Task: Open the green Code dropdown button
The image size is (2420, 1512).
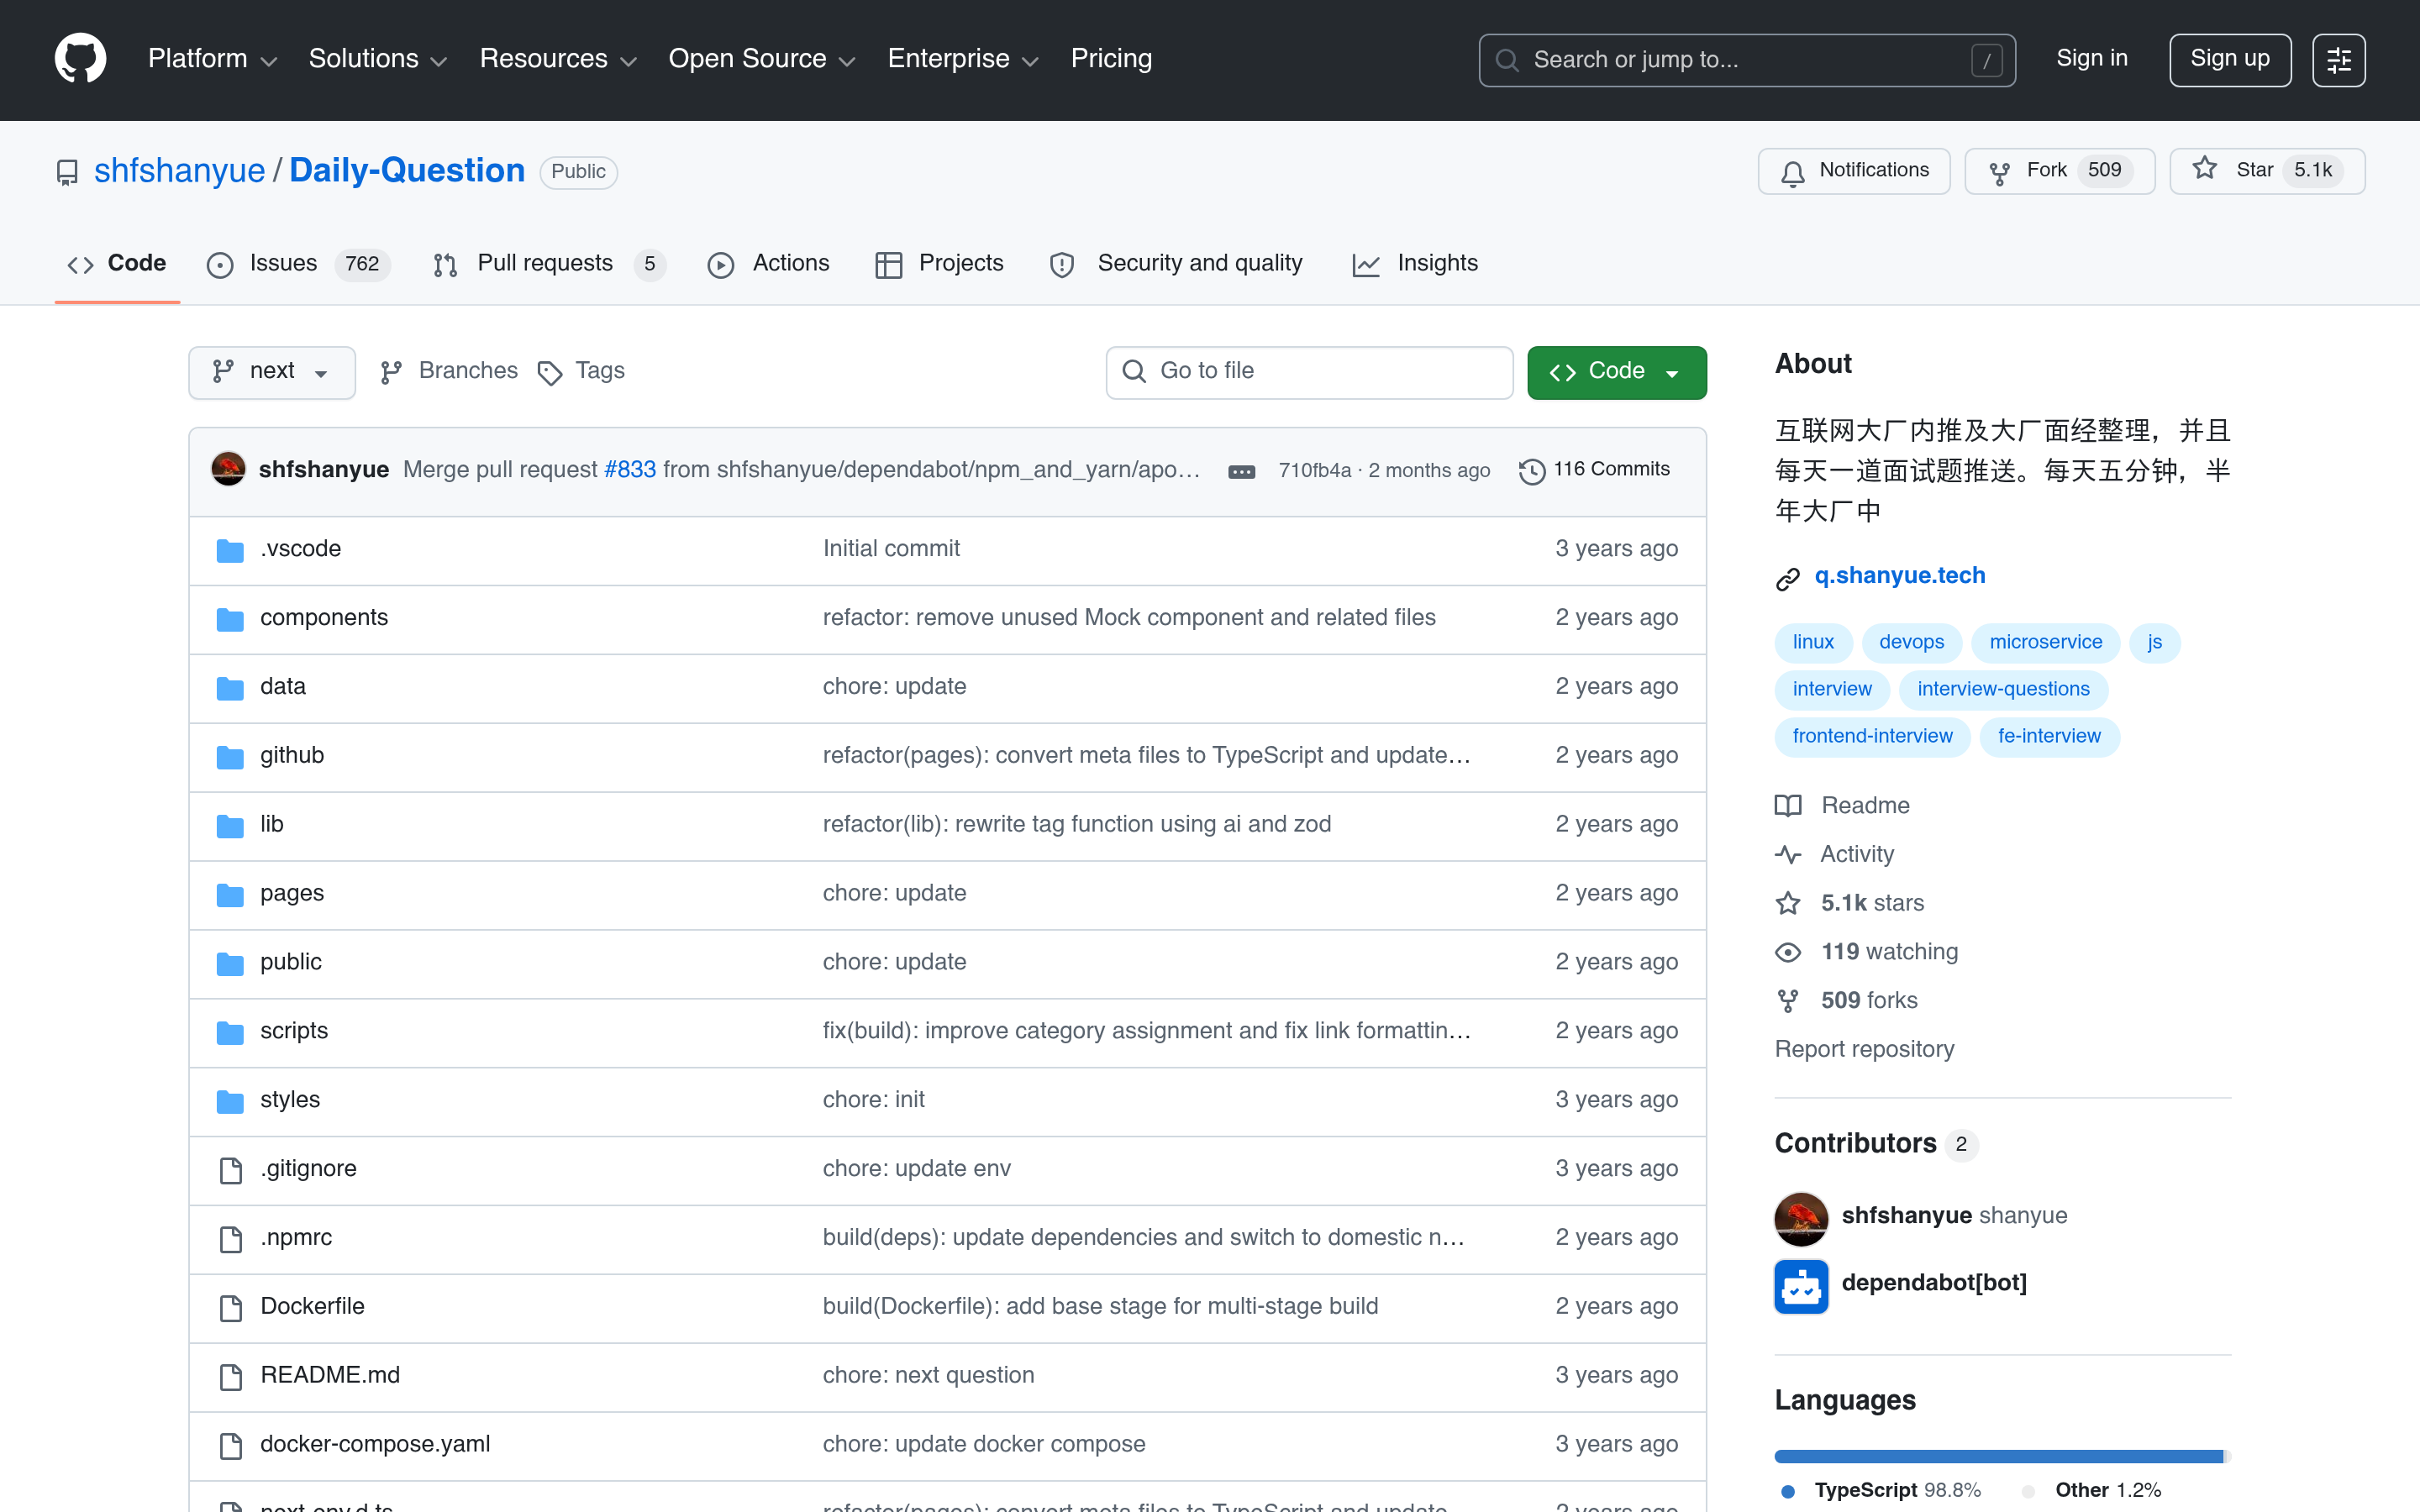Action: (x=1616, y=372)
